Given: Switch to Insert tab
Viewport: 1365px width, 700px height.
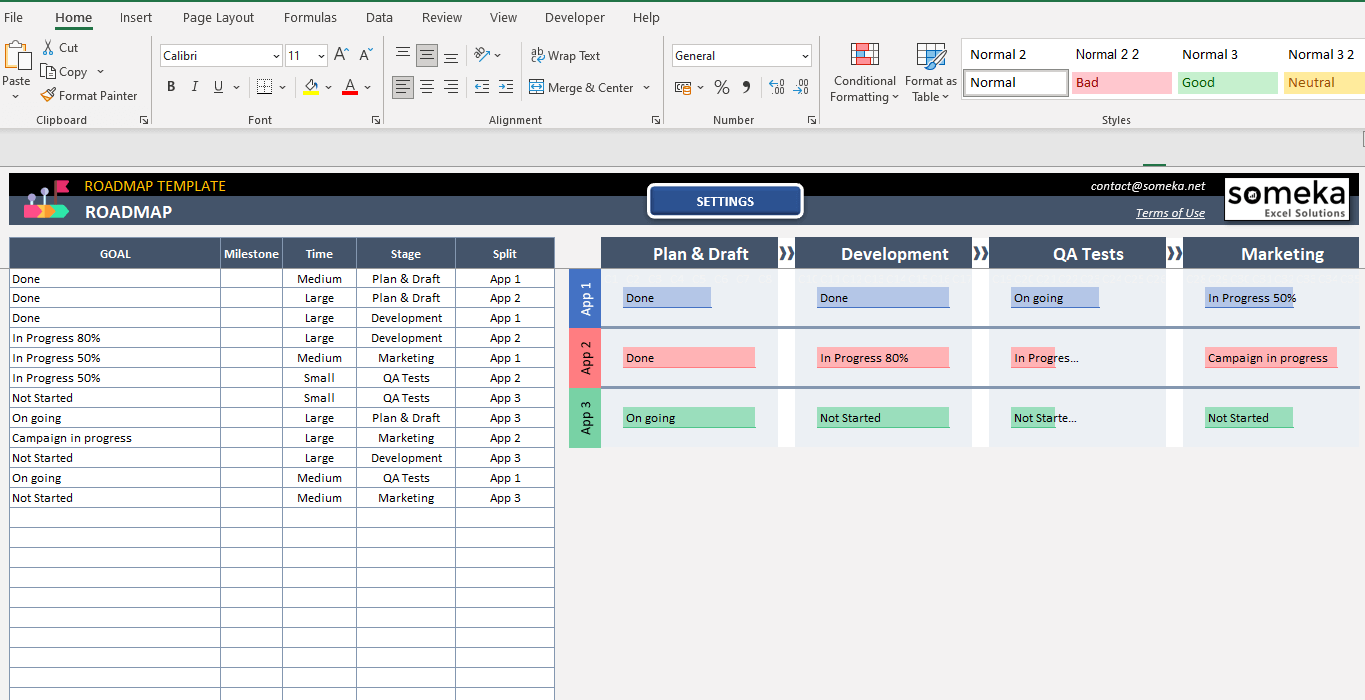Looking at the screenshot, I should pyautogui.click(x=136, y=17).
